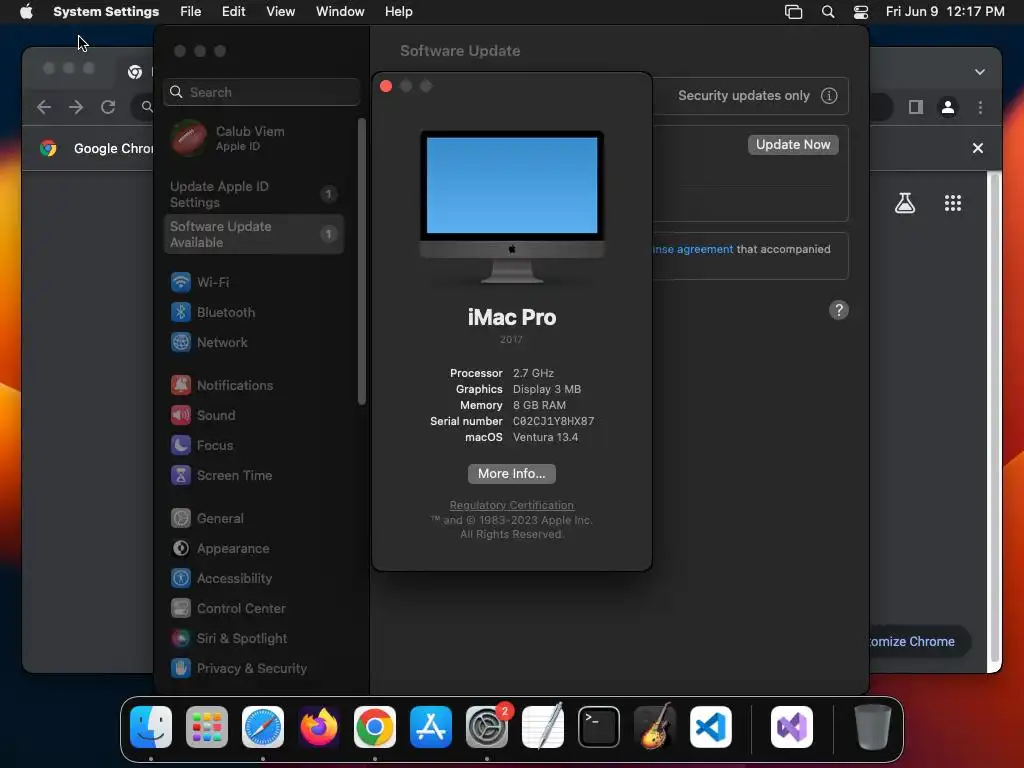Open the Window menu
The image size is (1024, 768).
pyautogui.click(x=340, y=12)
